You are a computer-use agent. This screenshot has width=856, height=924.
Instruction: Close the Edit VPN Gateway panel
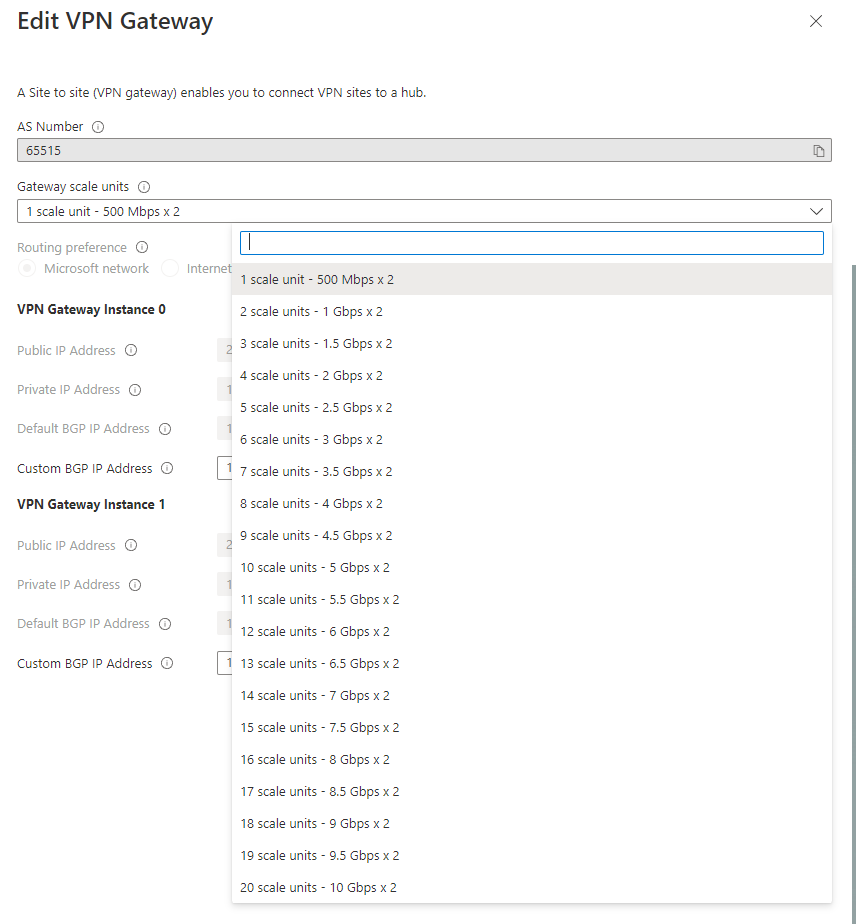click(816, 21)
